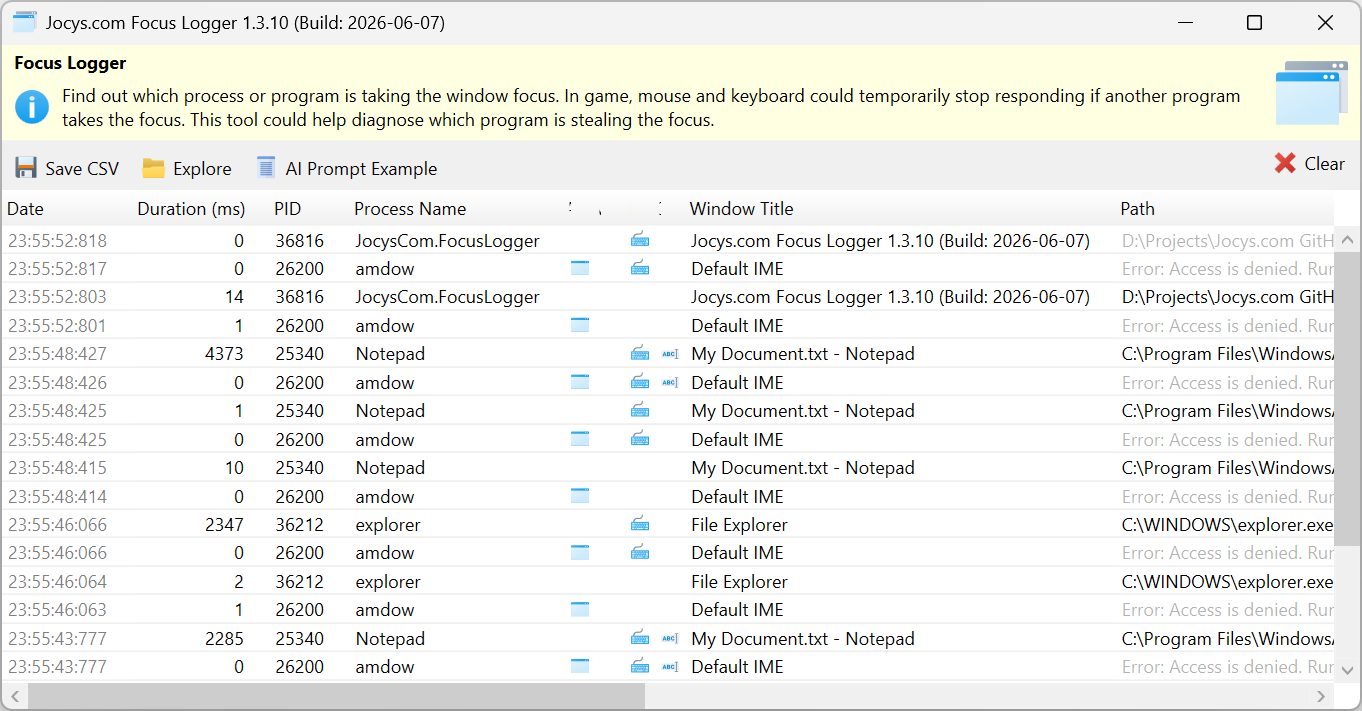Click ABC caret icon in 23:55:48:426 amdow row

[x=670, y=382]
